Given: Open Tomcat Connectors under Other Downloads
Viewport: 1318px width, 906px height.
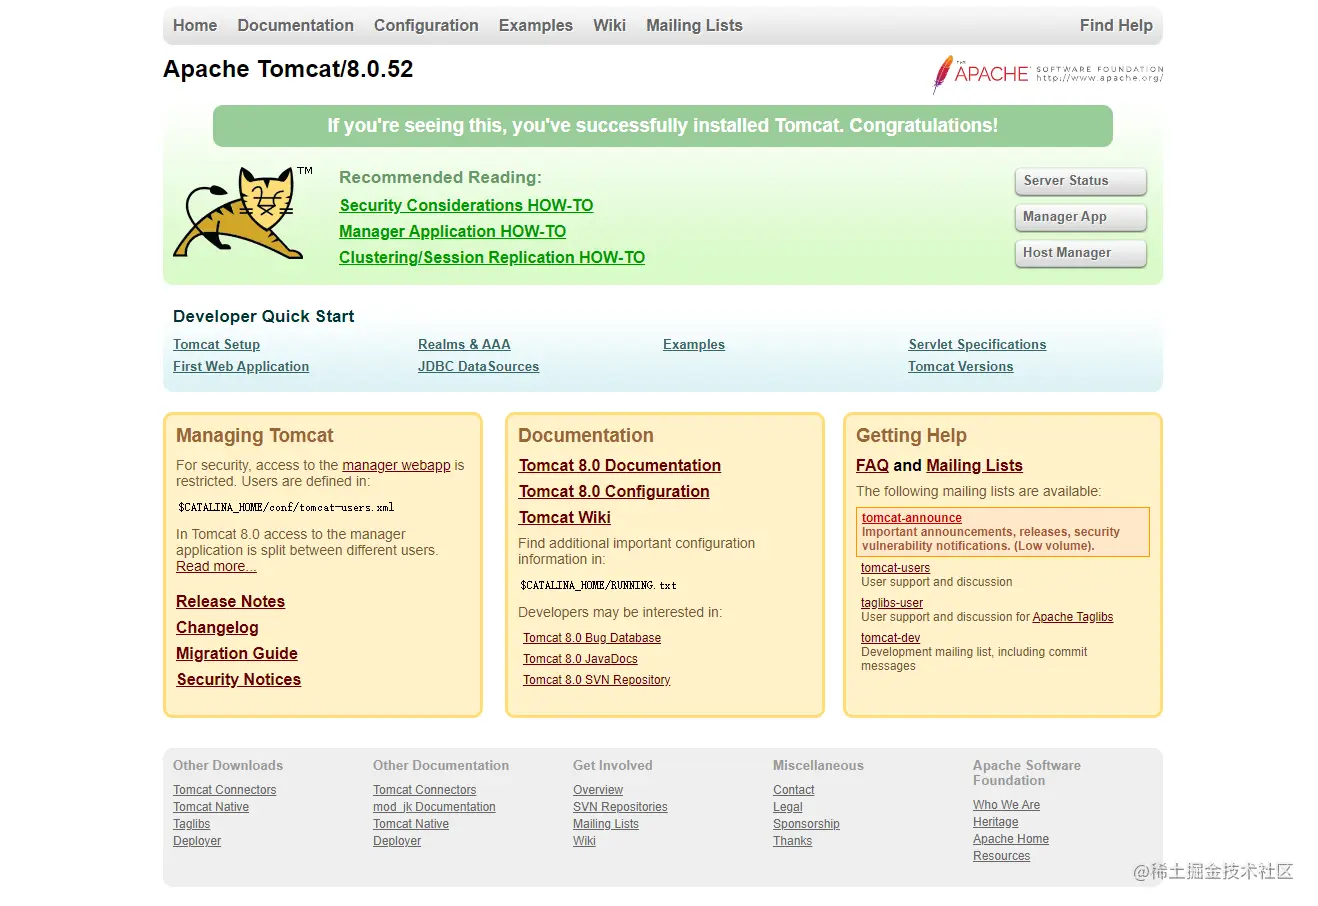Looking at the screenshot, I should [x=224, y=790].
